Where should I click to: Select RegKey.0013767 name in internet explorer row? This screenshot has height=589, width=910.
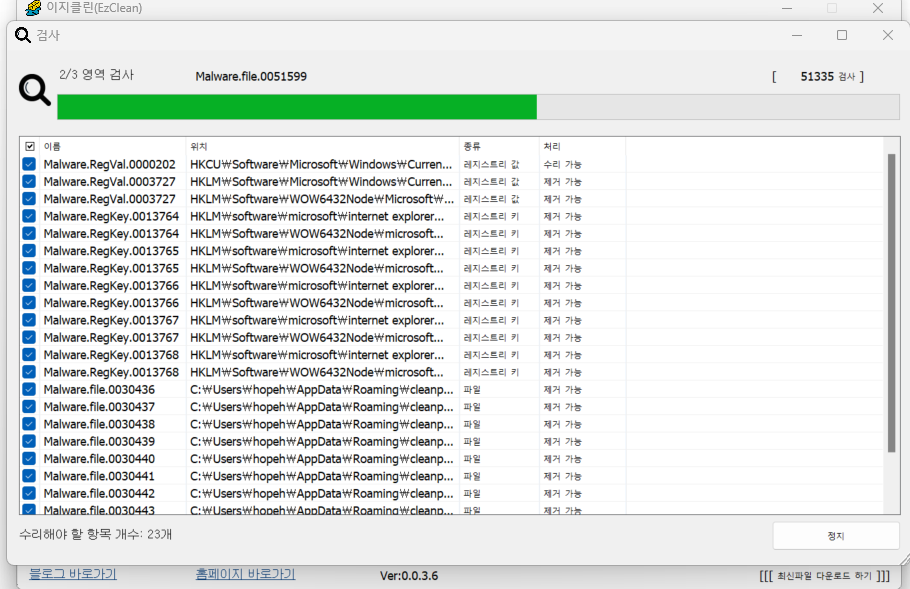111,320
